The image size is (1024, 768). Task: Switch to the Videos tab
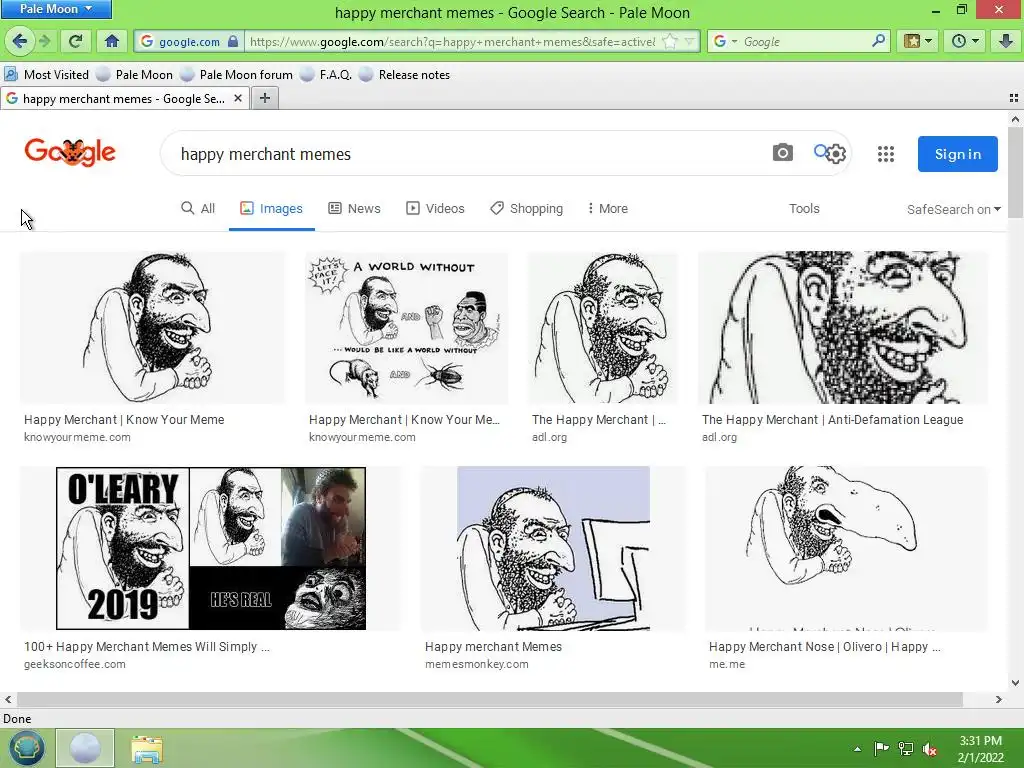click(x=435, y=208)
